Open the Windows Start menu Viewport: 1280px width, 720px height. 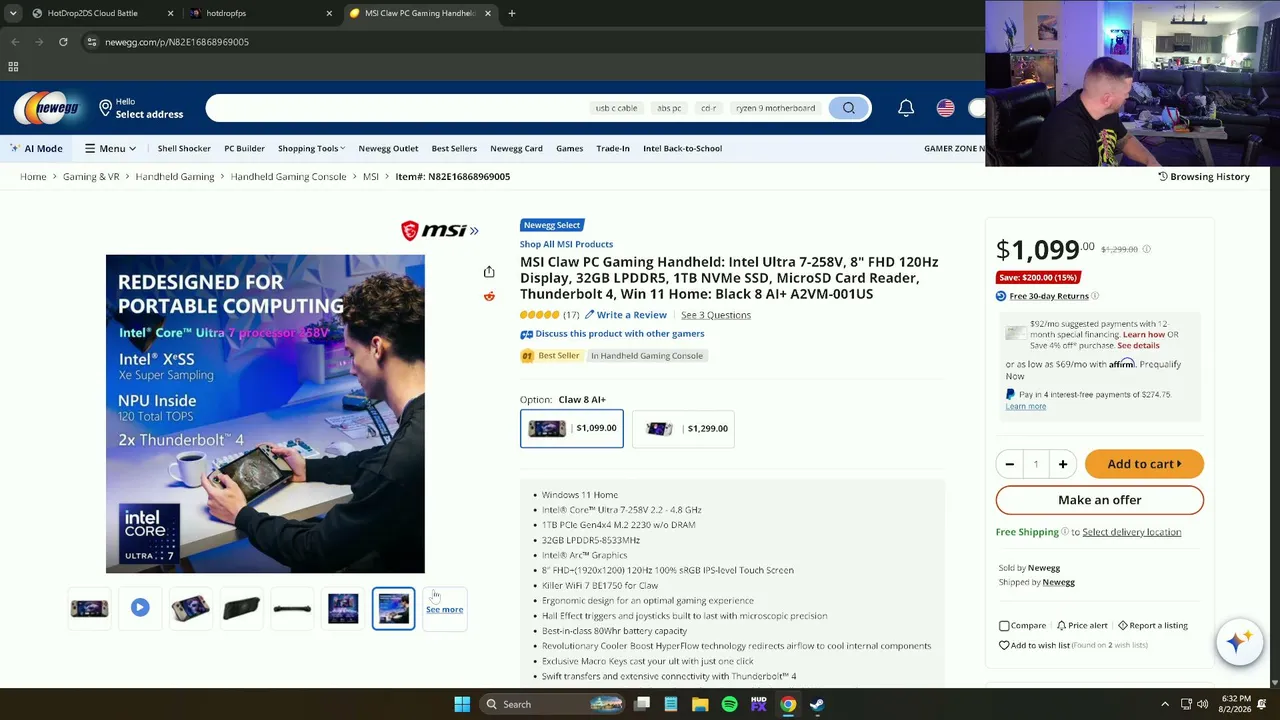point(462,704)
